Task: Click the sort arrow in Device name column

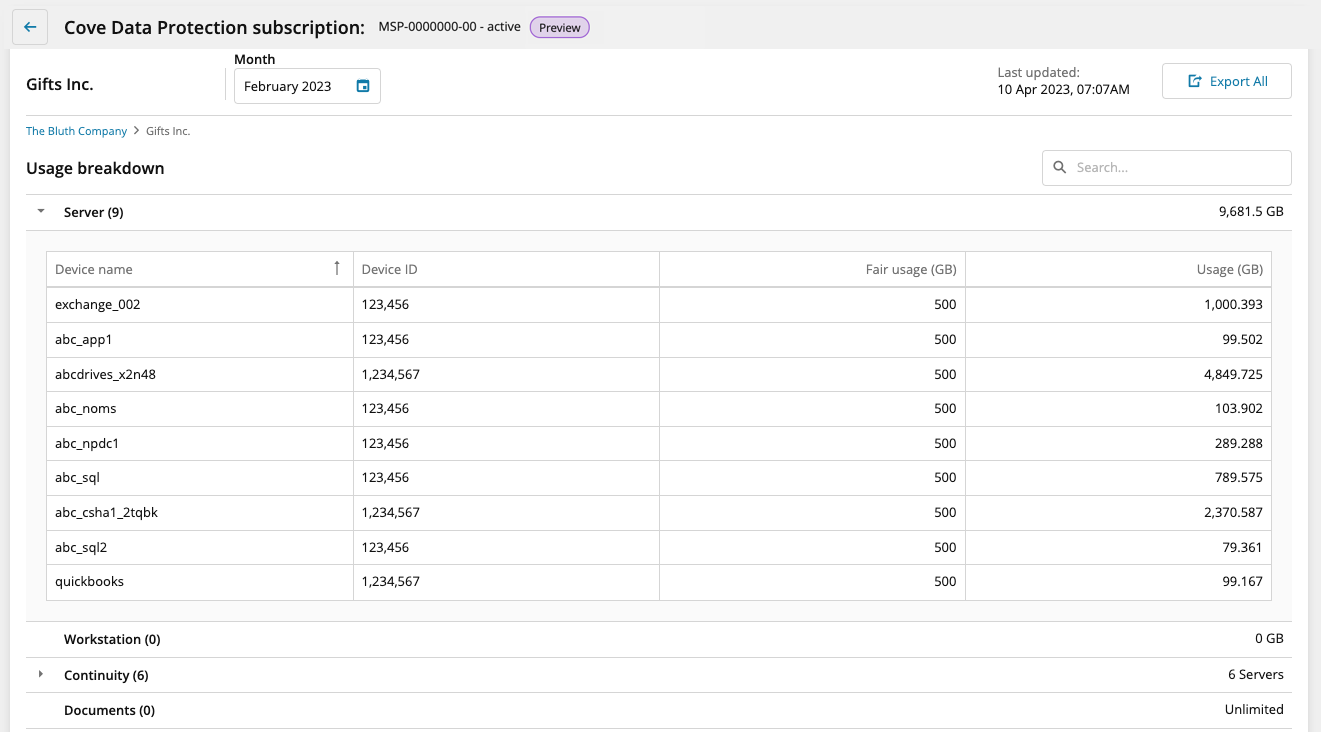Action: (337, 268)
